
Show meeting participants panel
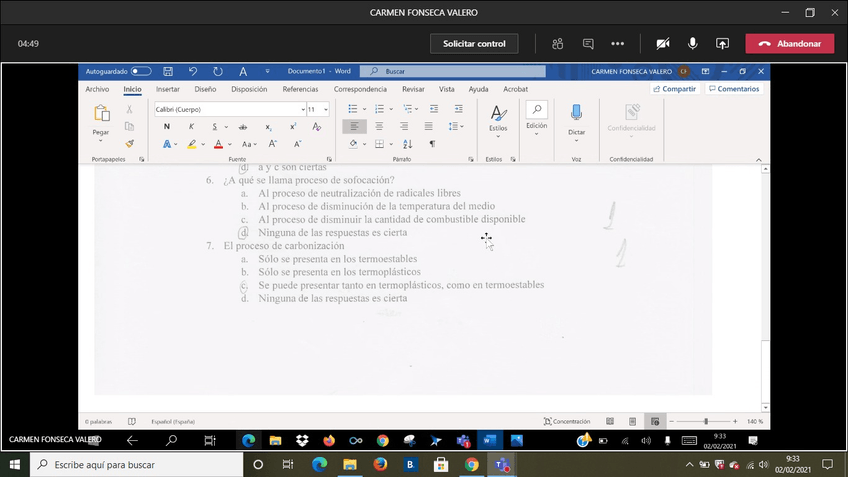[x=557, y=44]
